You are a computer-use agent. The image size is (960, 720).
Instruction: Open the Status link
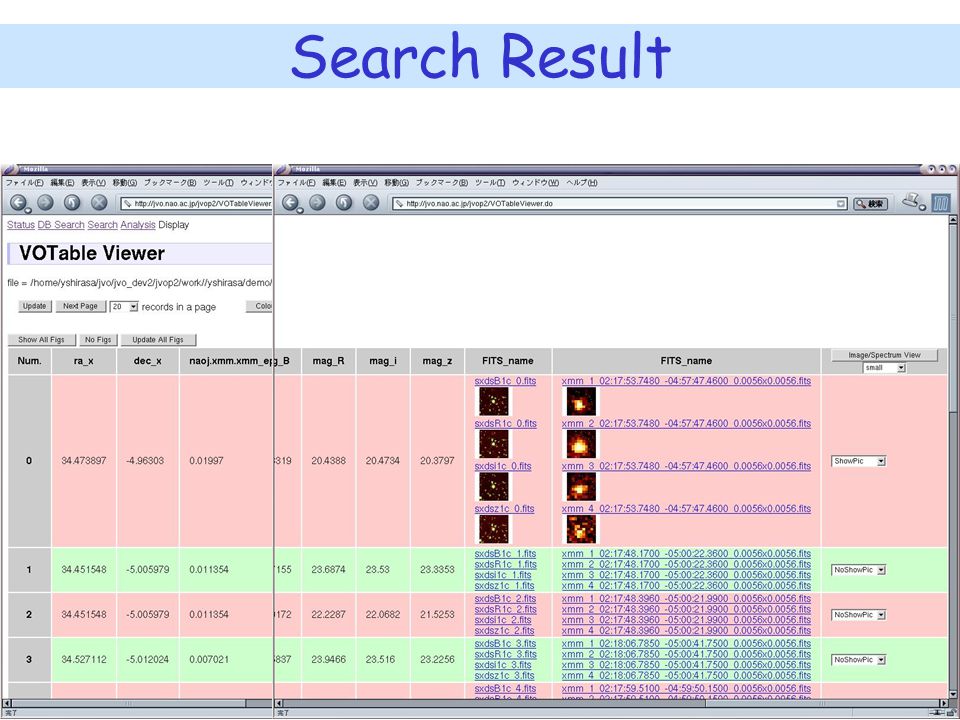pos(21,225)
